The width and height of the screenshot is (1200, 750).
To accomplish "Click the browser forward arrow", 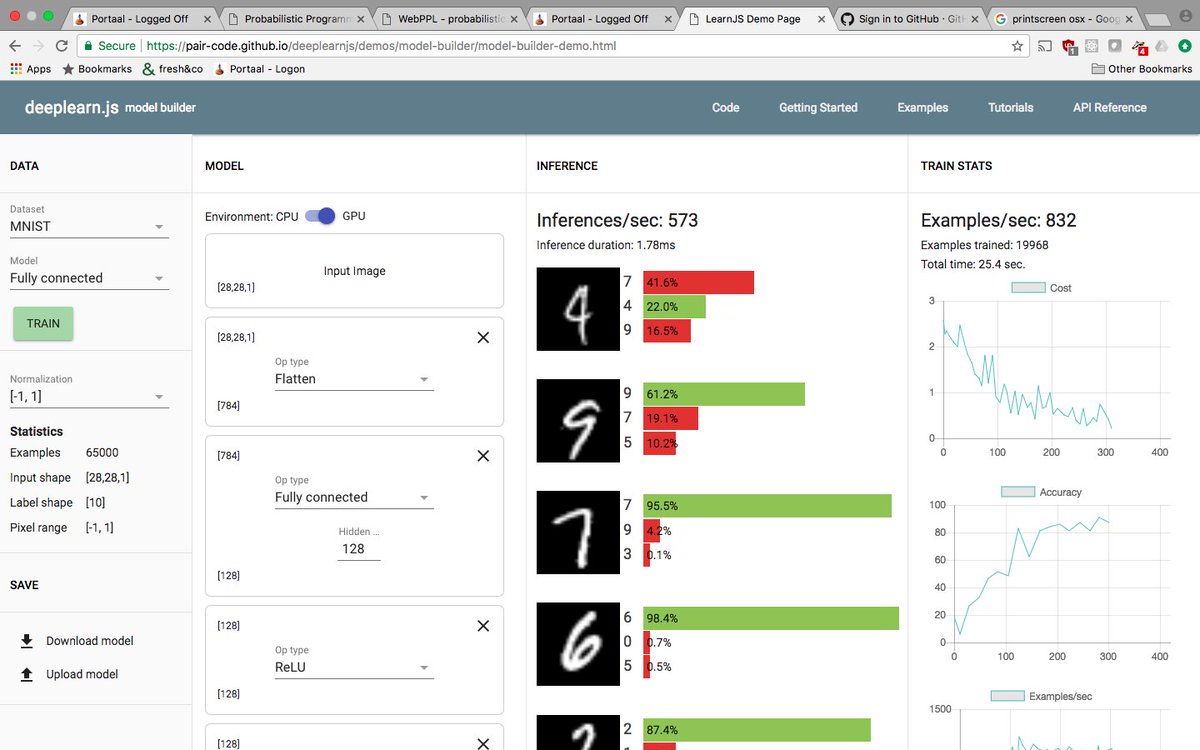I will click(39, 46).
